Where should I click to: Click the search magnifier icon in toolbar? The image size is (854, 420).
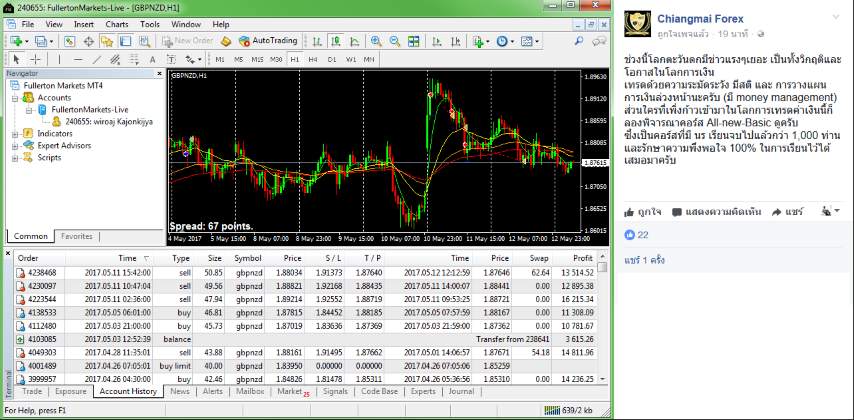coord(579,41)
